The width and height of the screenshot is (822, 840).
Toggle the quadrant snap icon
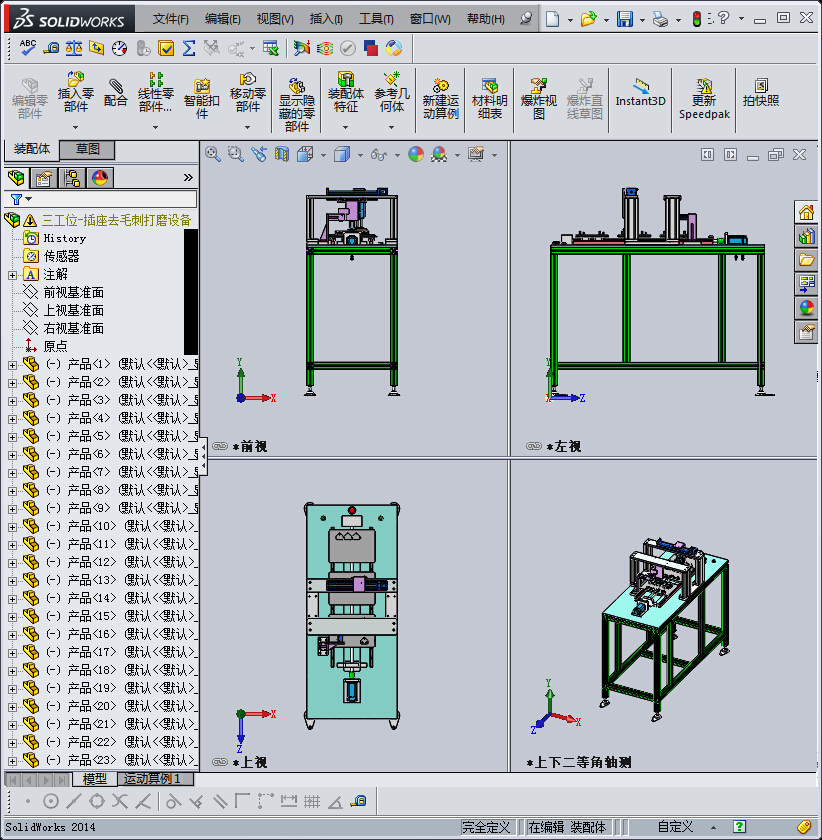[97, 801]
